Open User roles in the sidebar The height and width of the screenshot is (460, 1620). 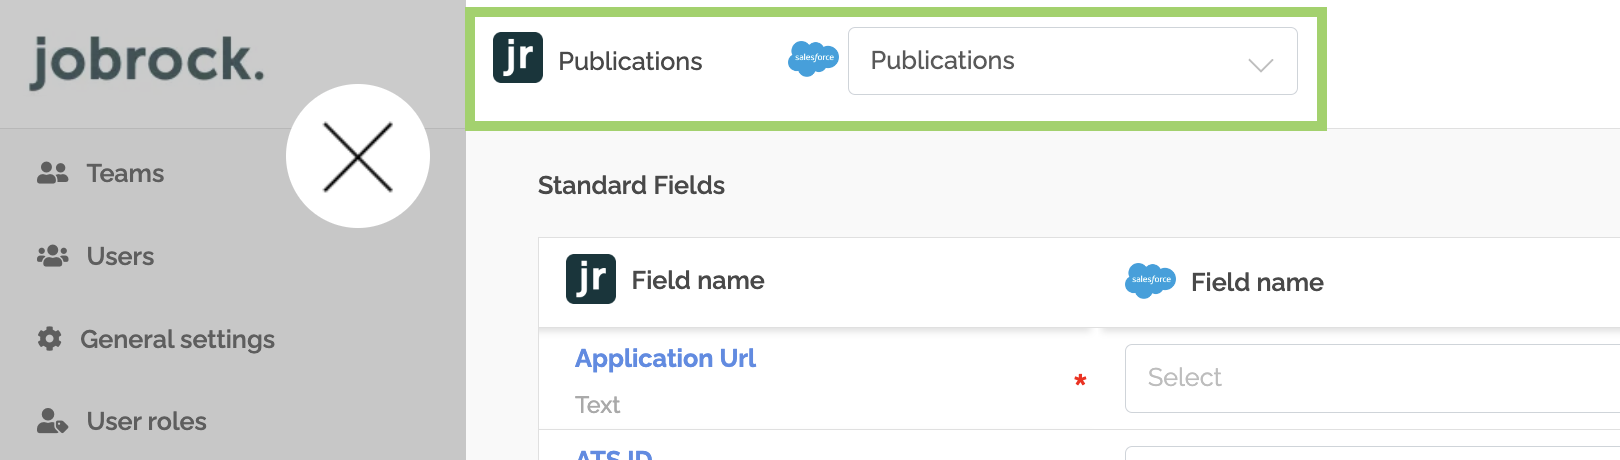click(147, 421)
